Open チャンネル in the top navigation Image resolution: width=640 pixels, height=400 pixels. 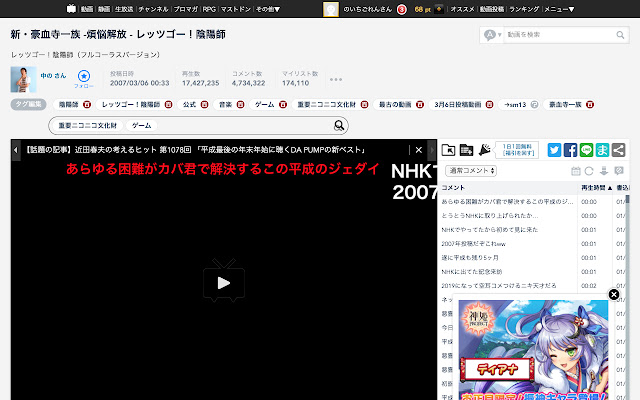pos(153,9)
